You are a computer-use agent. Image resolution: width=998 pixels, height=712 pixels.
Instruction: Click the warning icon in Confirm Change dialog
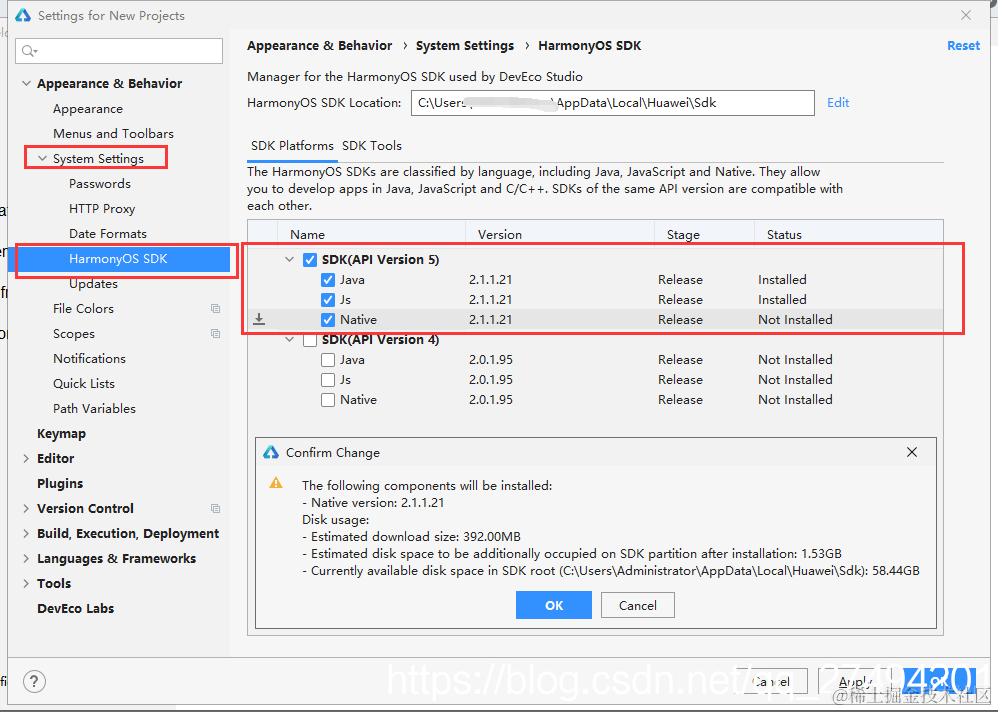point(276,483)
